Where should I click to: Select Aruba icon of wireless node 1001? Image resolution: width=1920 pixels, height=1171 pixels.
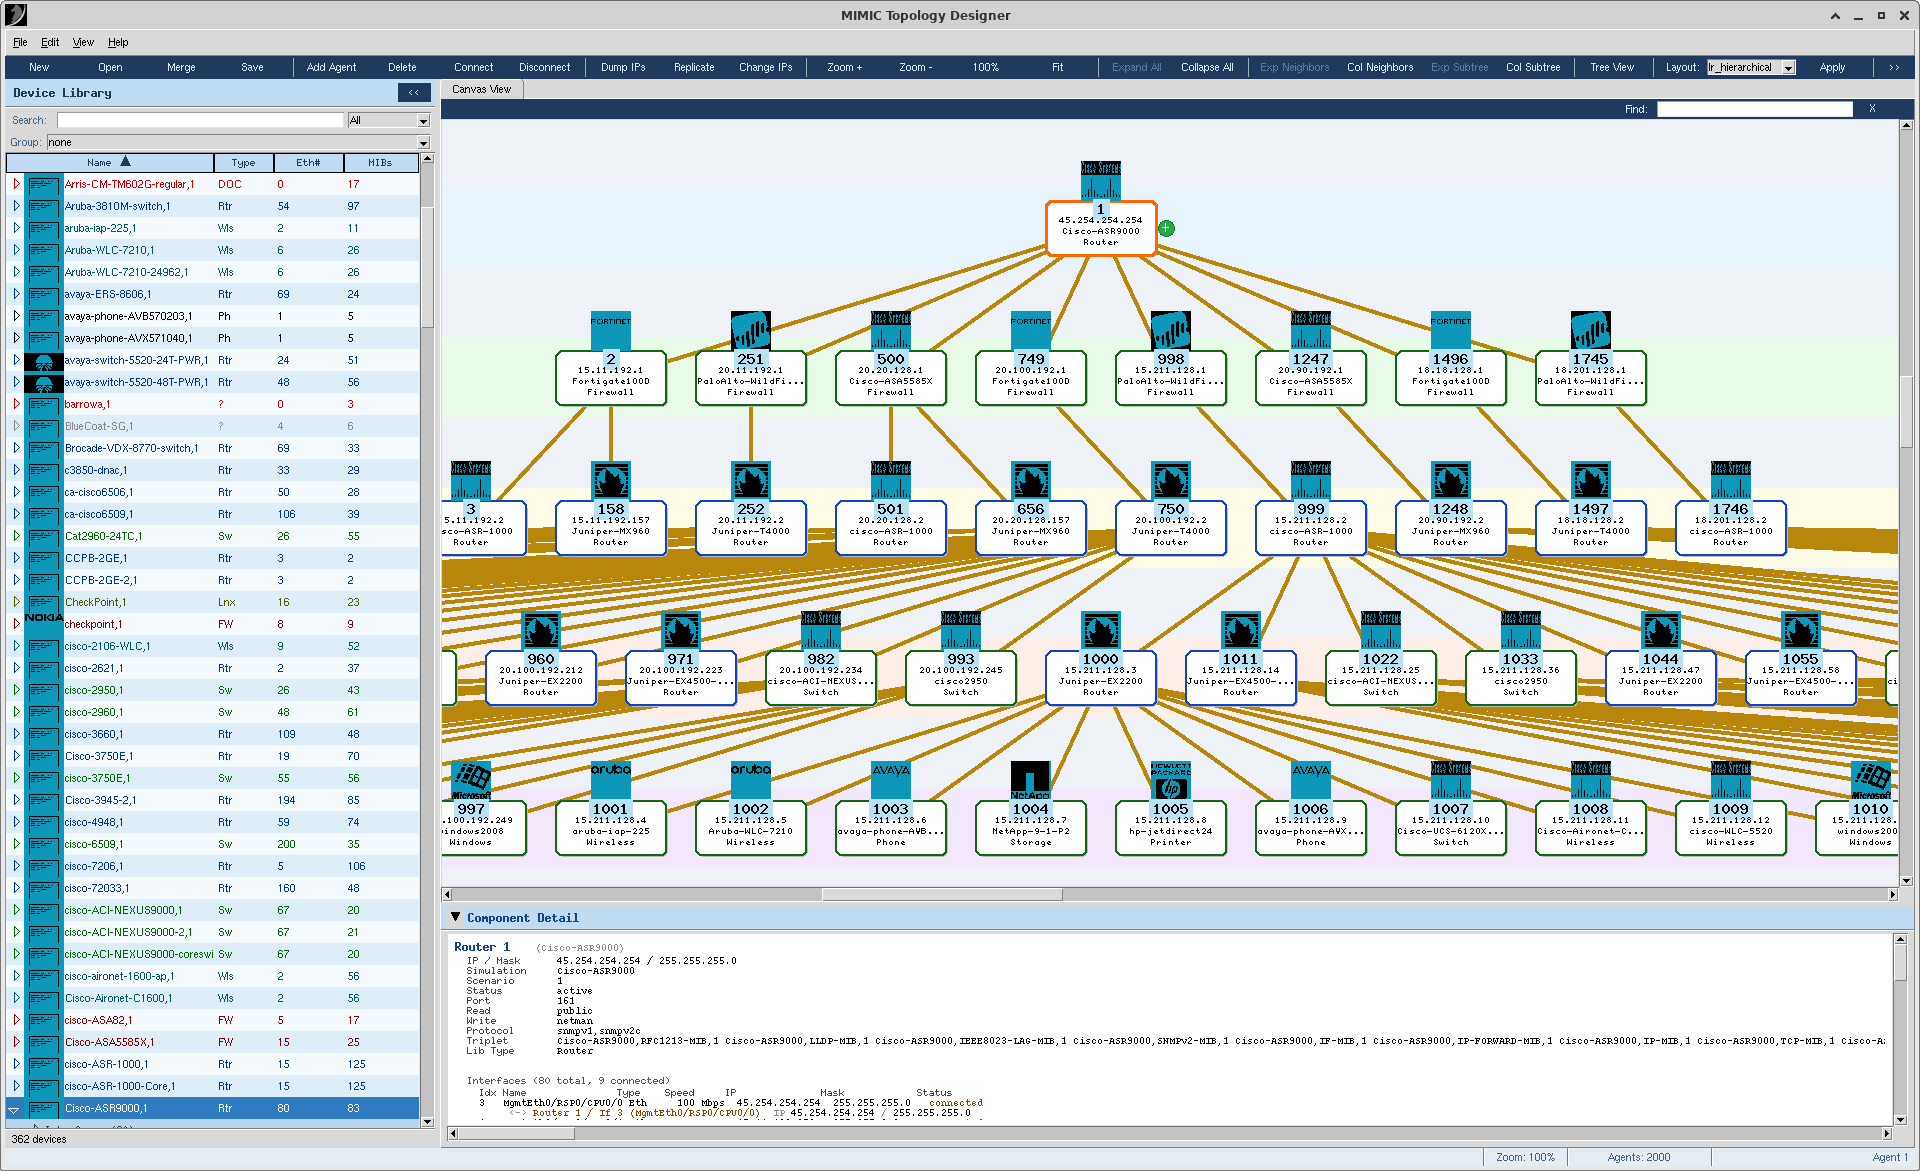(610, 780)
